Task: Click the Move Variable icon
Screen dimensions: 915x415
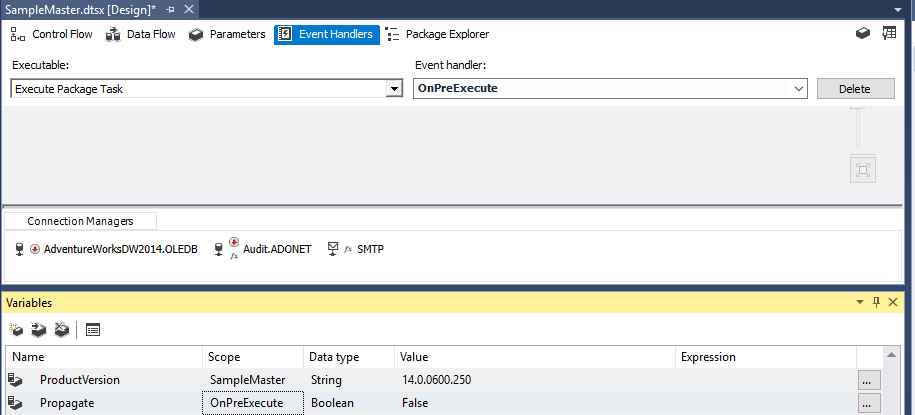Action: (x=39, y=330)
